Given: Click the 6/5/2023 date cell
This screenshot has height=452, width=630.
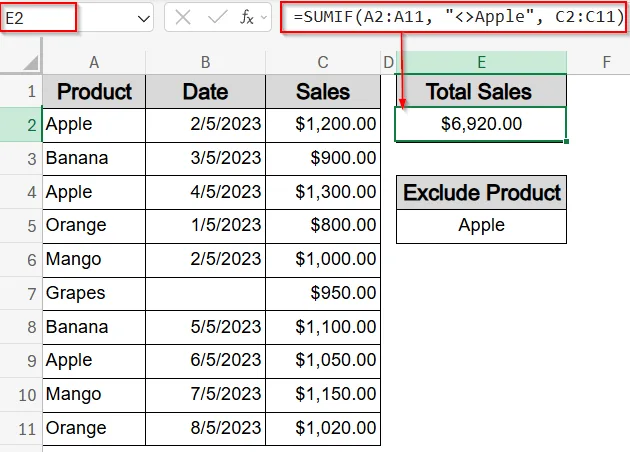Looking at the screenshot, I should (205, 361).
